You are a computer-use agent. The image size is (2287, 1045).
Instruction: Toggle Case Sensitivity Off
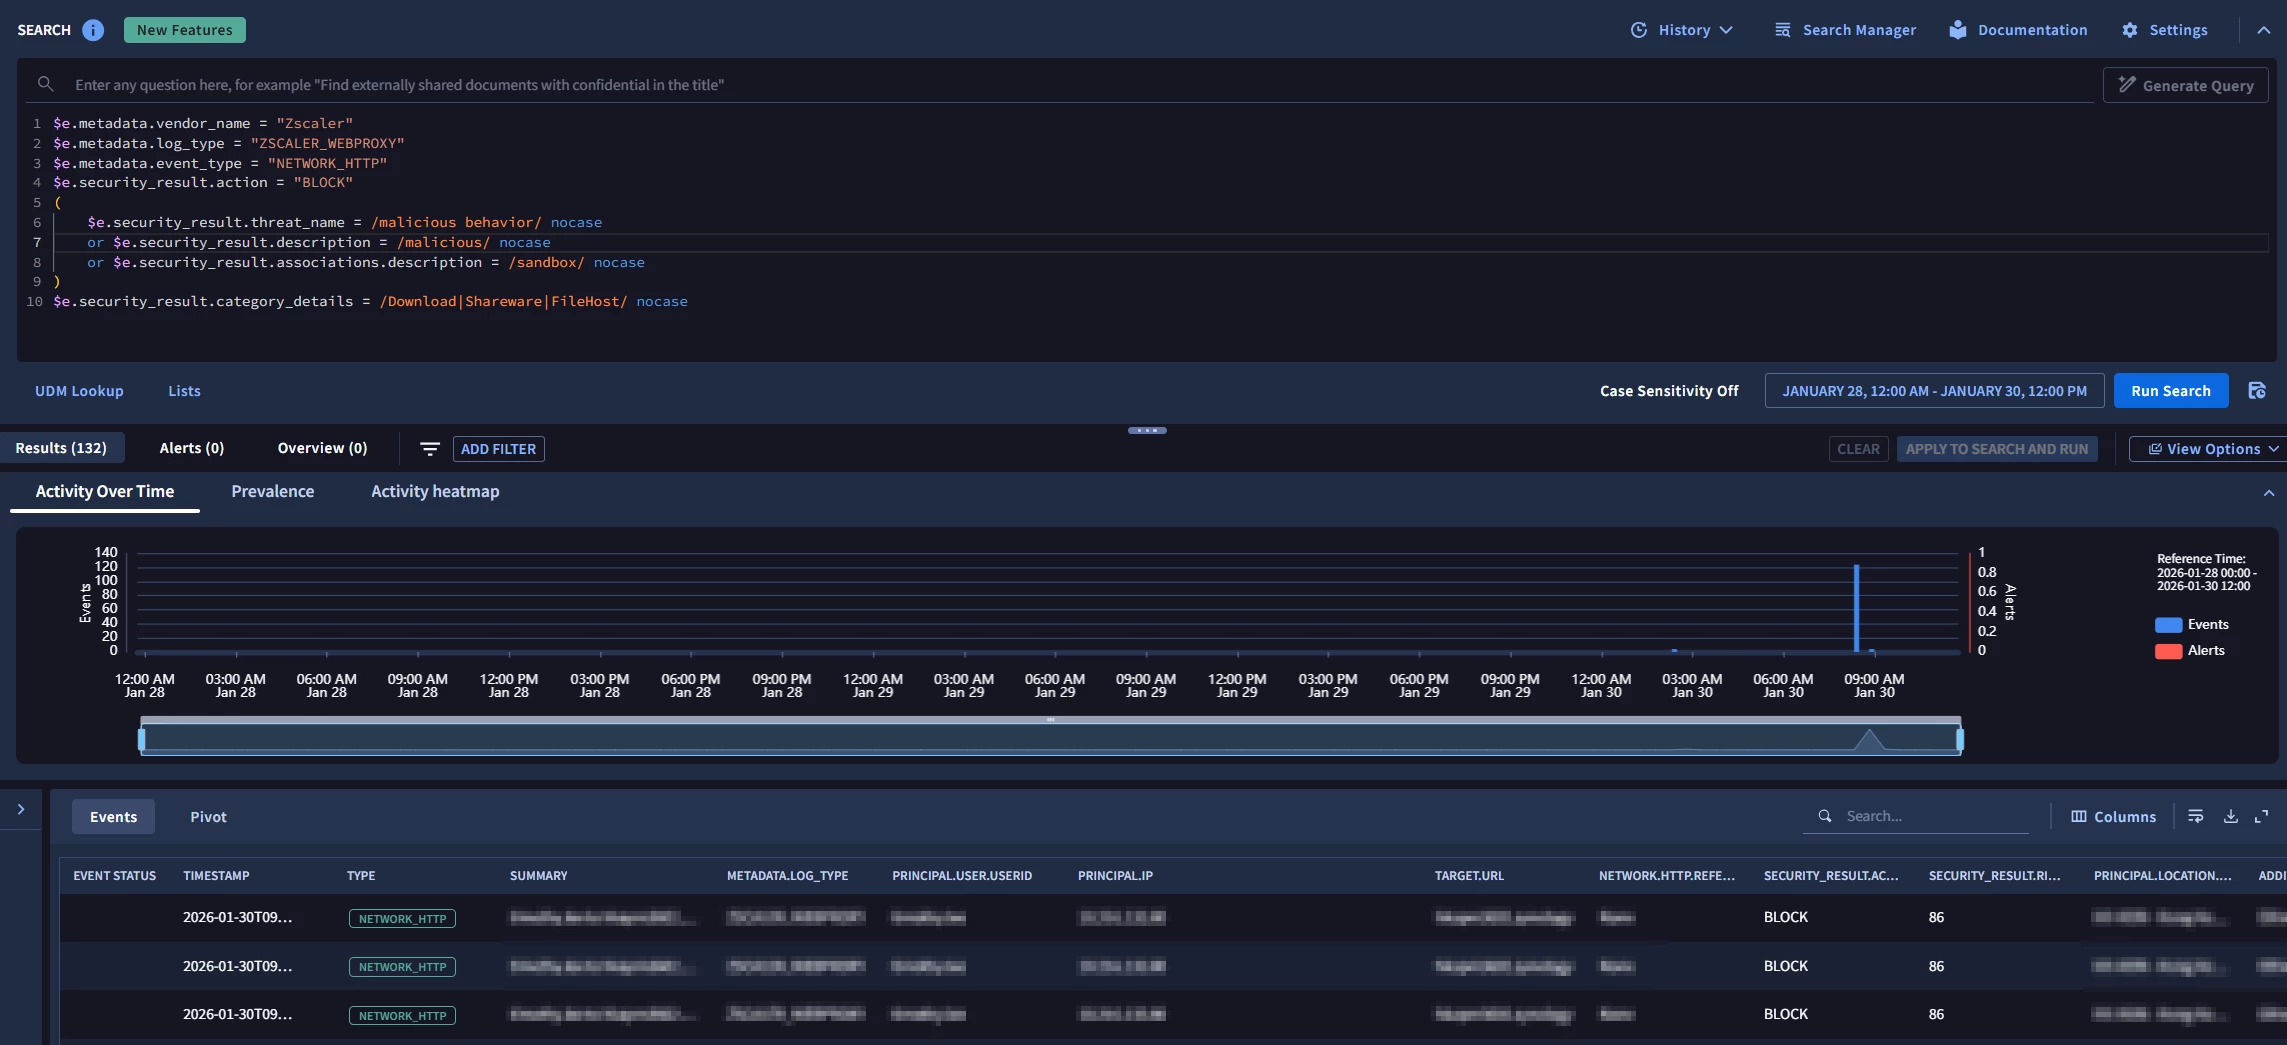[x=1669, y=391]
